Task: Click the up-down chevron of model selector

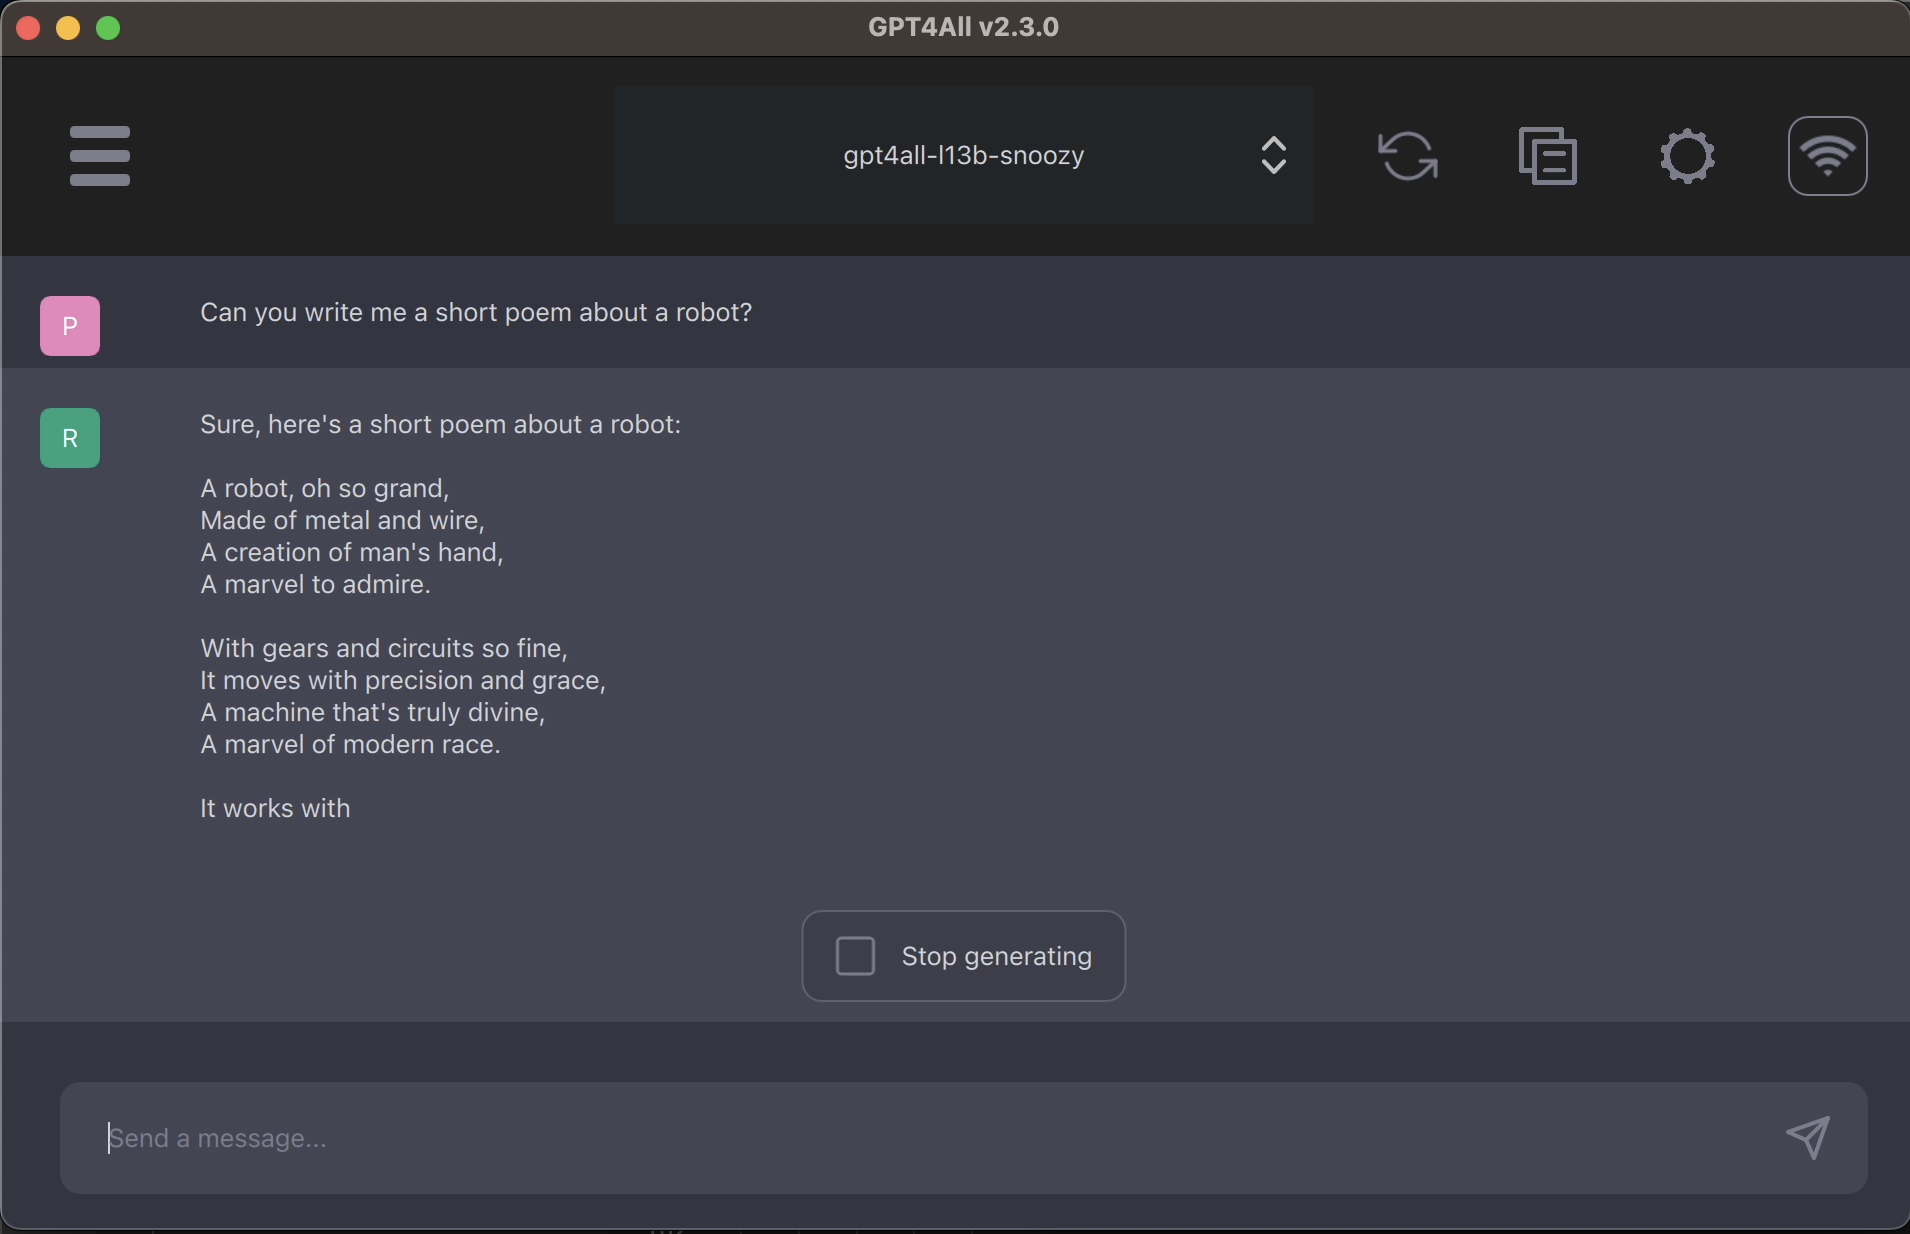Action: 1273,156
